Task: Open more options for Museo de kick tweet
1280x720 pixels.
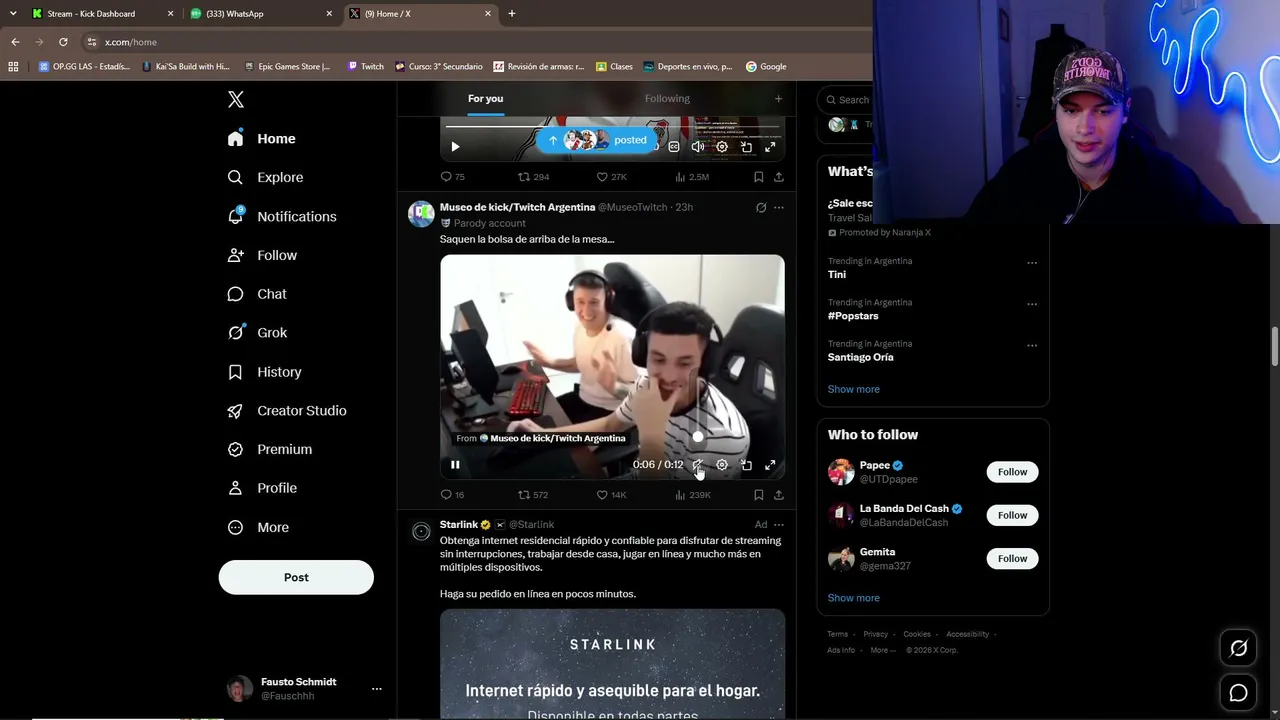Action: 779,207
